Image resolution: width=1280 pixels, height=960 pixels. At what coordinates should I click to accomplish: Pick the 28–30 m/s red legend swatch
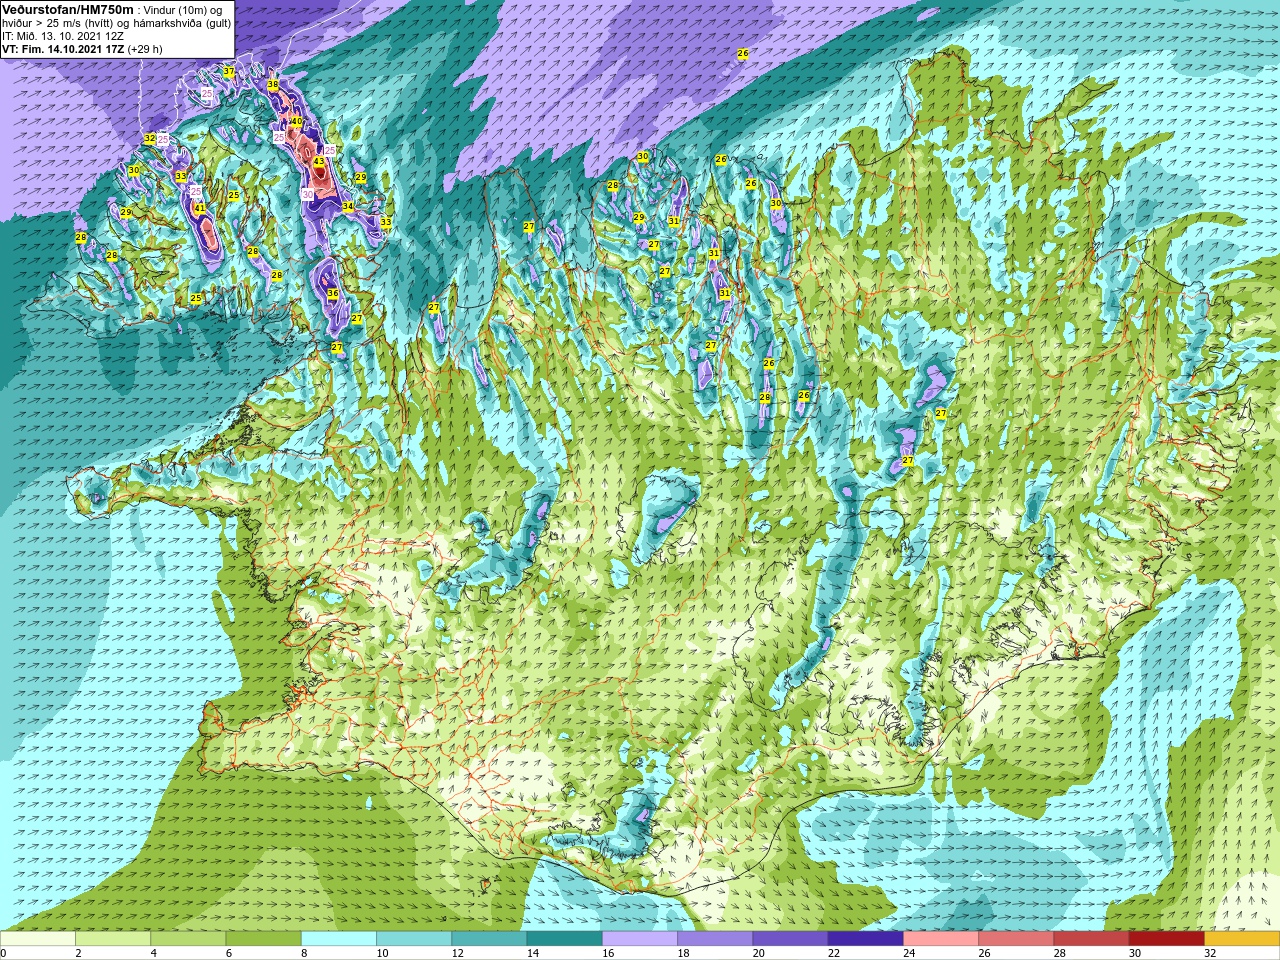1091,939
